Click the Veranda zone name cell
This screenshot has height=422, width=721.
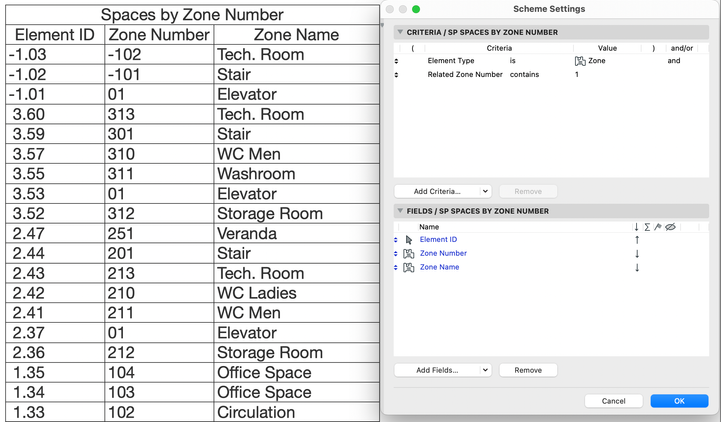(296, 234)
